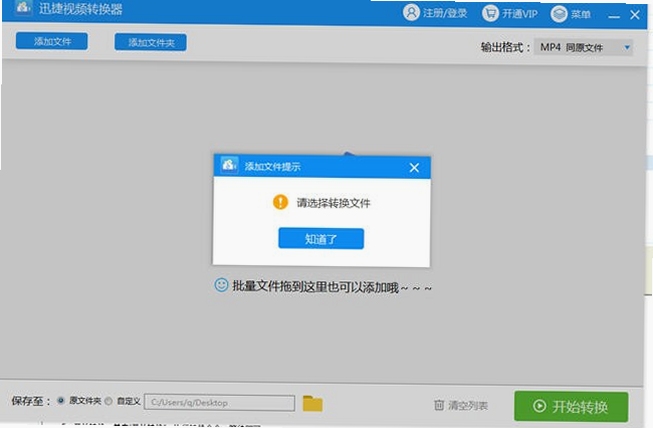Confirm the dialog with 知道了
The height and width of the screenshot is (428, 653).
[x=321, y=239]
